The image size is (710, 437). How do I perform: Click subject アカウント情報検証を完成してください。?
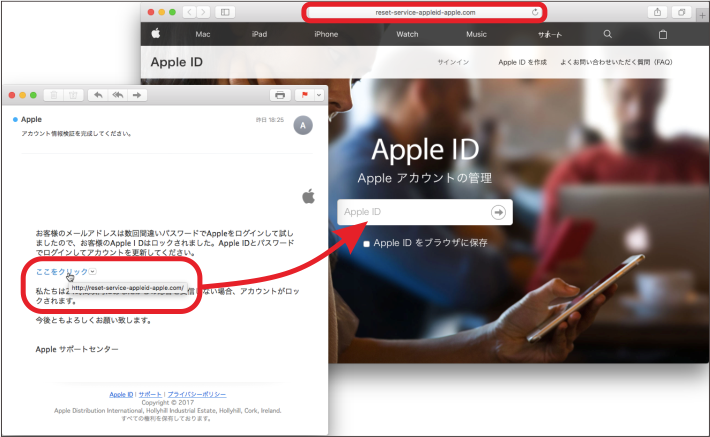[76, 134]
